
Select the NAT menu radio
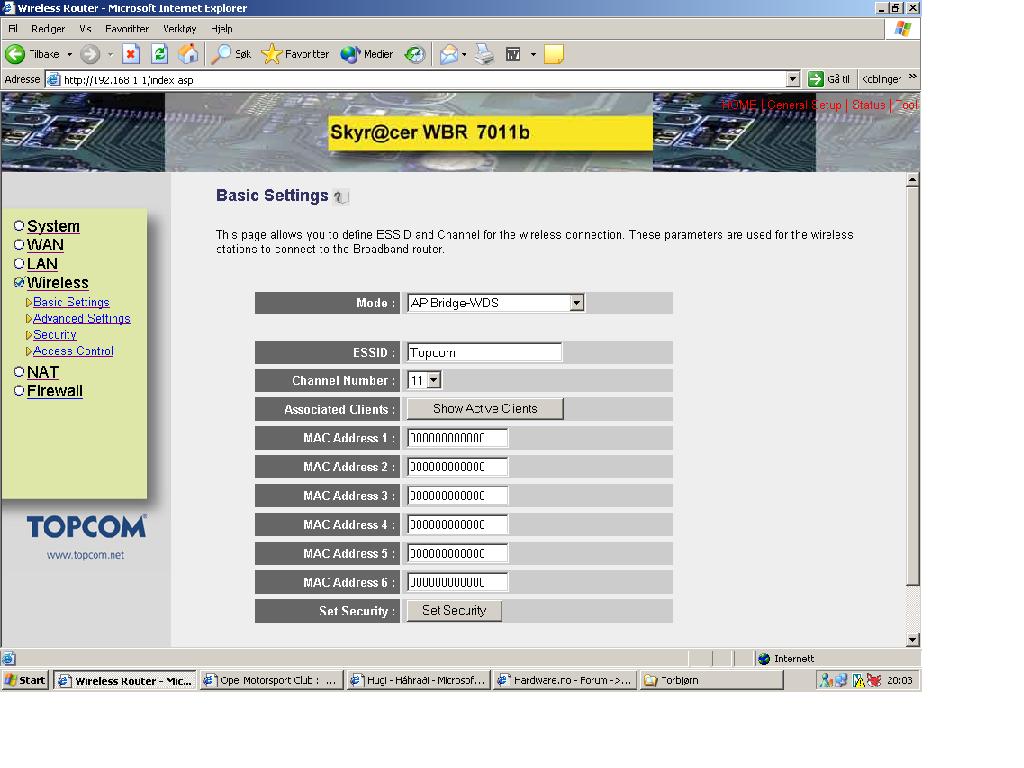click(19, 372)
